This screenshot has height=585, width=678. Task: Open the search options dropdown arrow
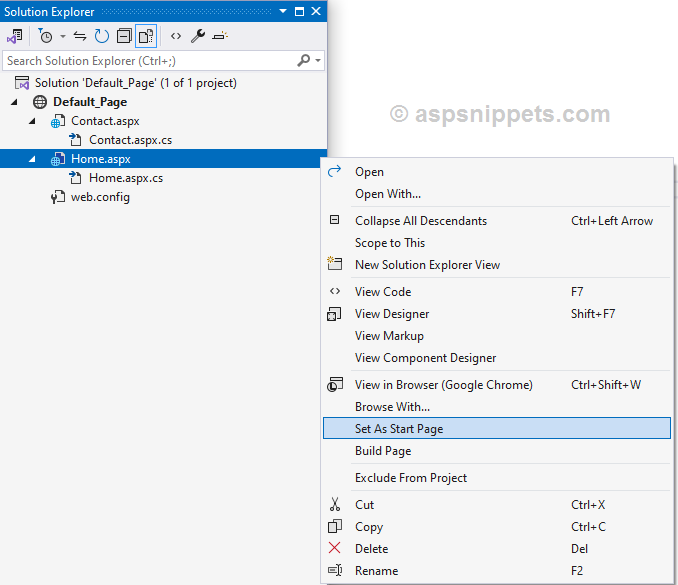click(x=318, y=61)
